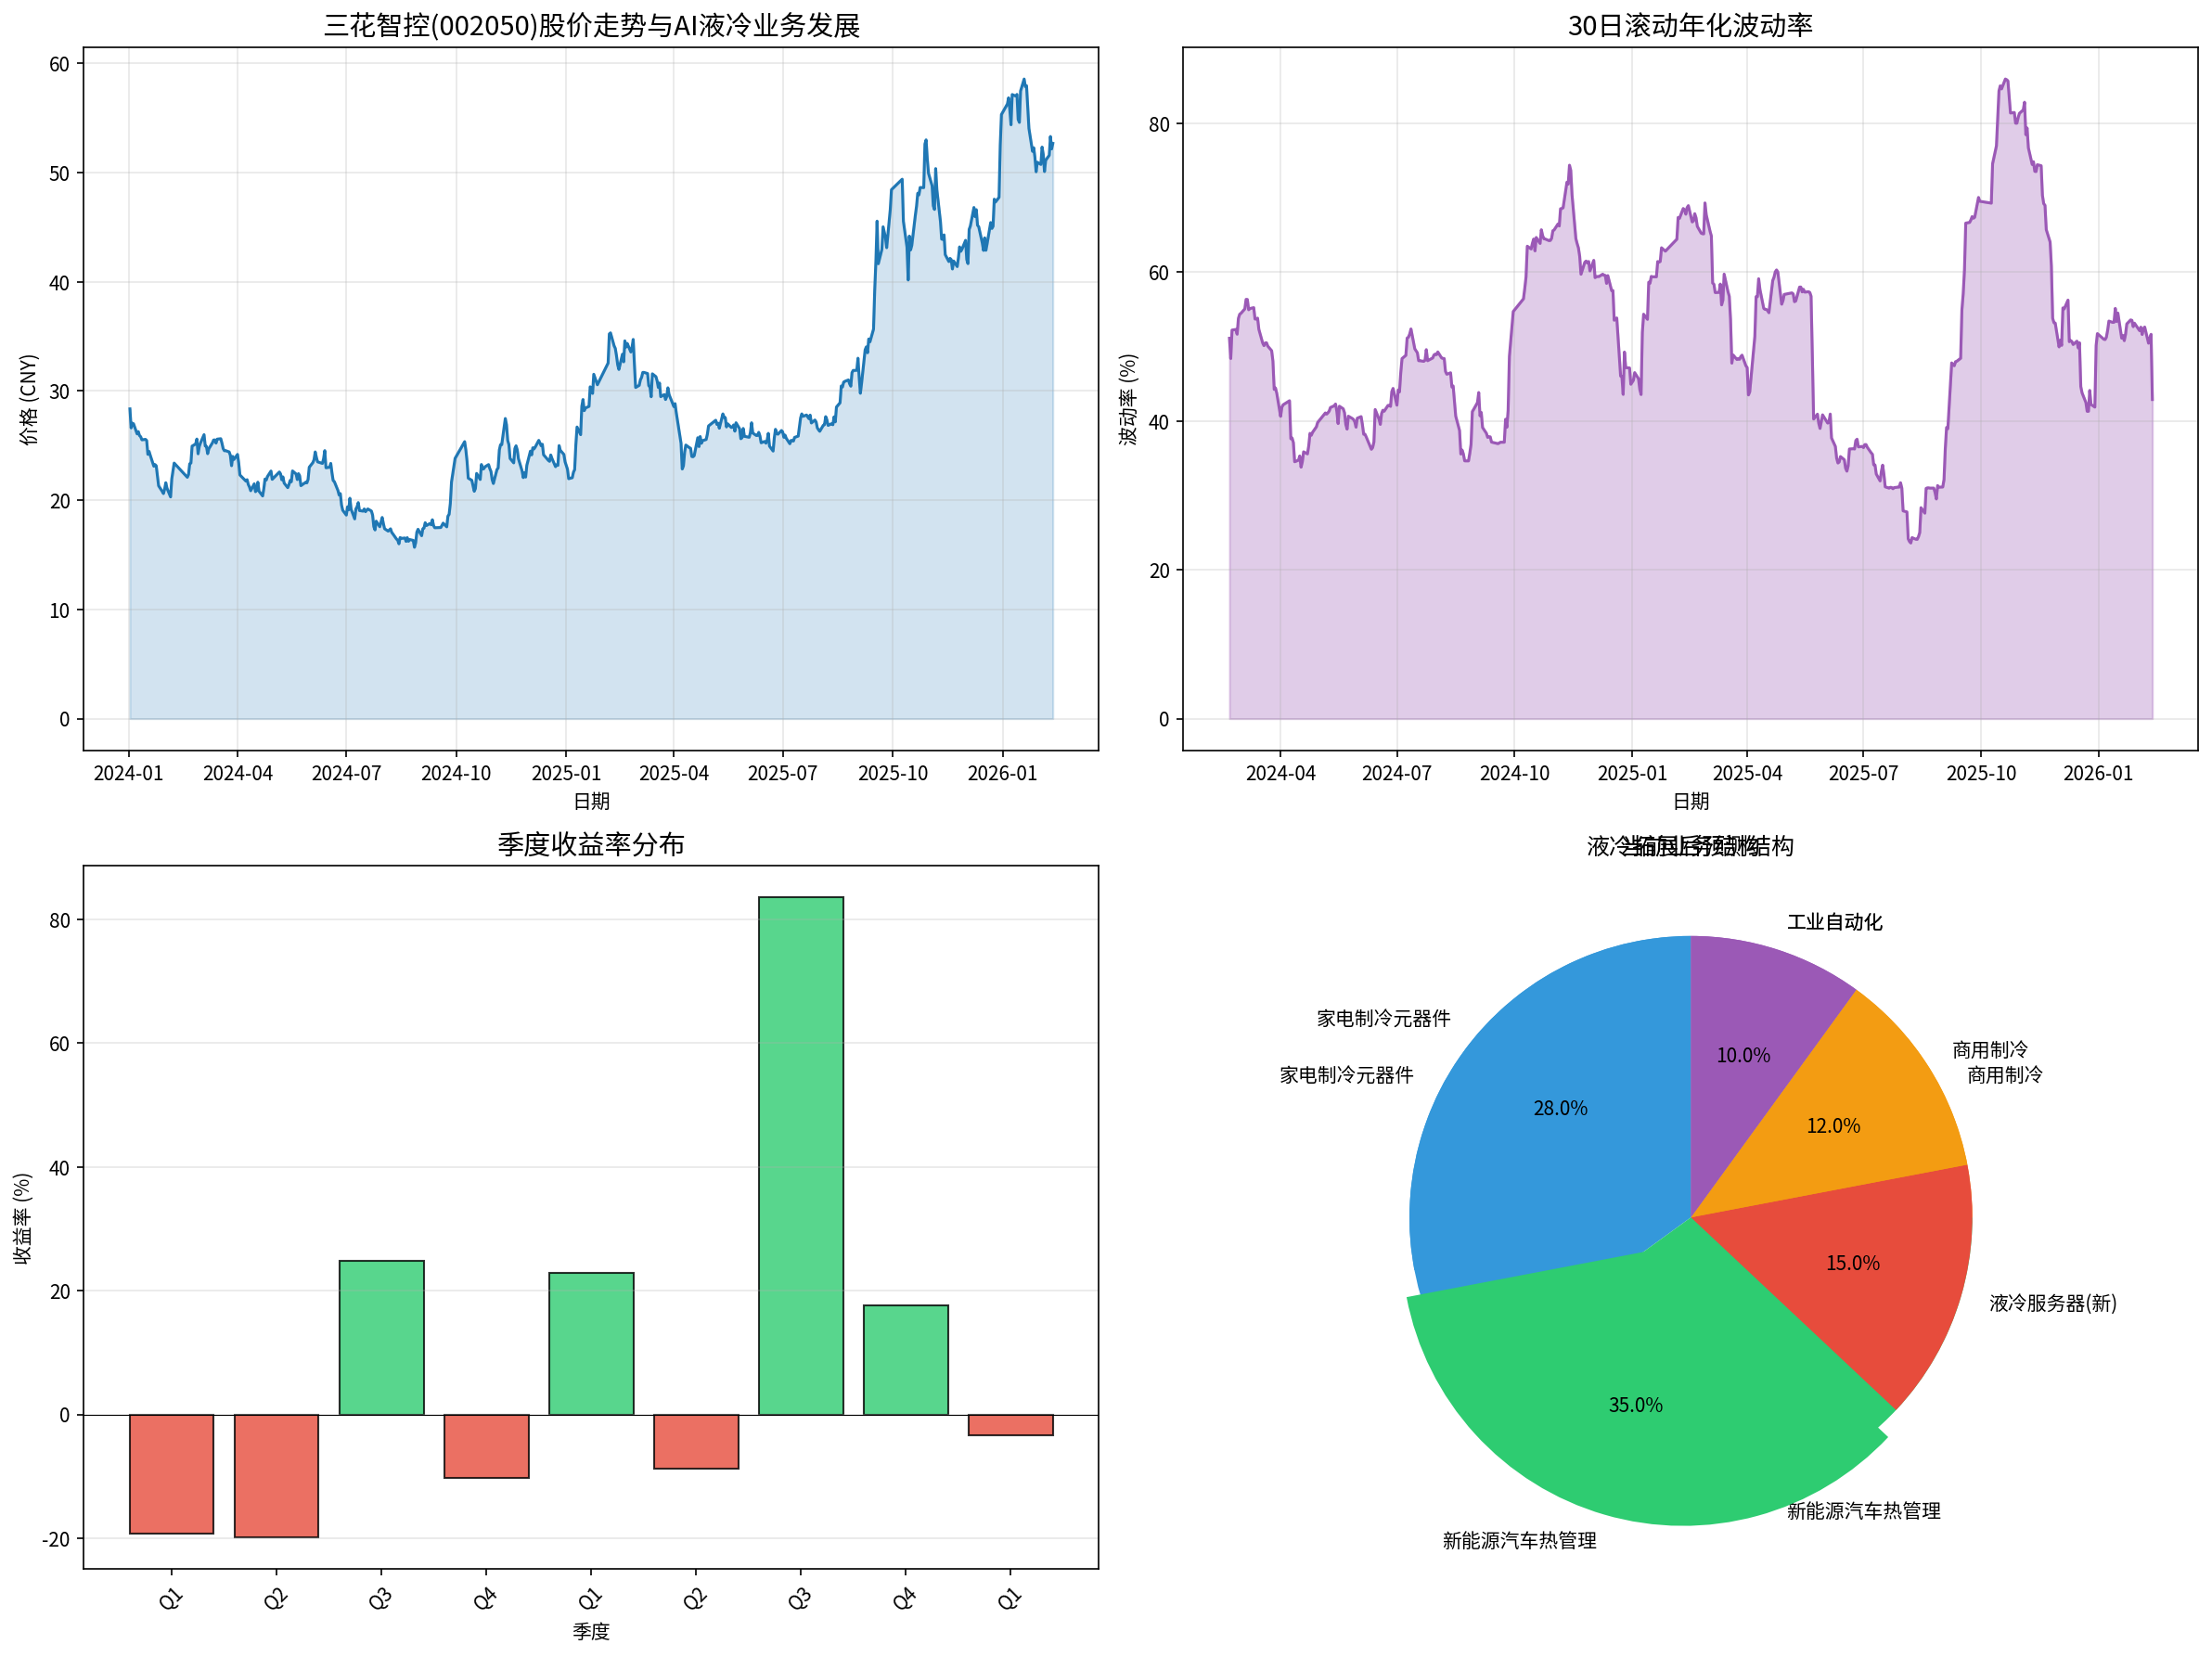The image size is (2212, 1657).
Task: Click the 季度 x-axis label
Action: (x=591, y=1631)
